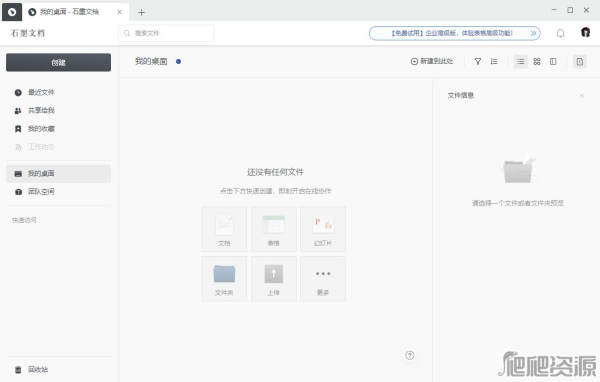Open 工作动态 activity feed

[x=58, y=147]
